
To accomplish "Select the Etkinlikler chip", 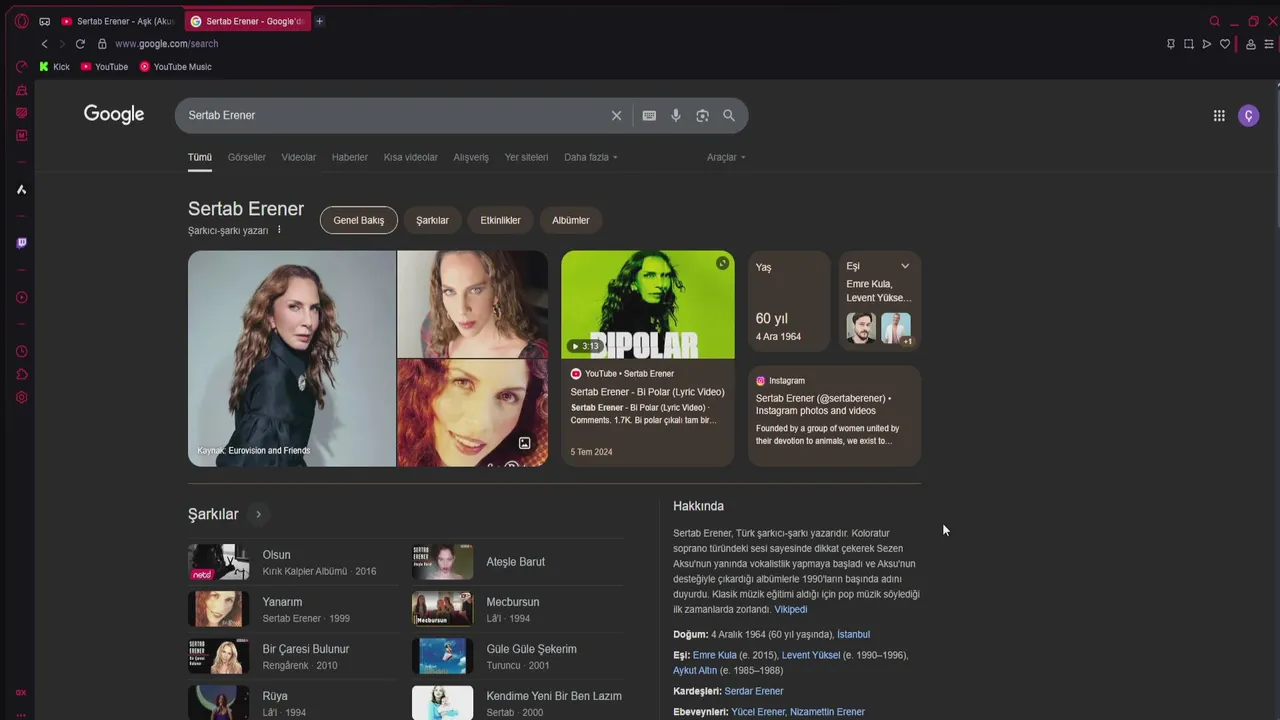I will 500,220.
